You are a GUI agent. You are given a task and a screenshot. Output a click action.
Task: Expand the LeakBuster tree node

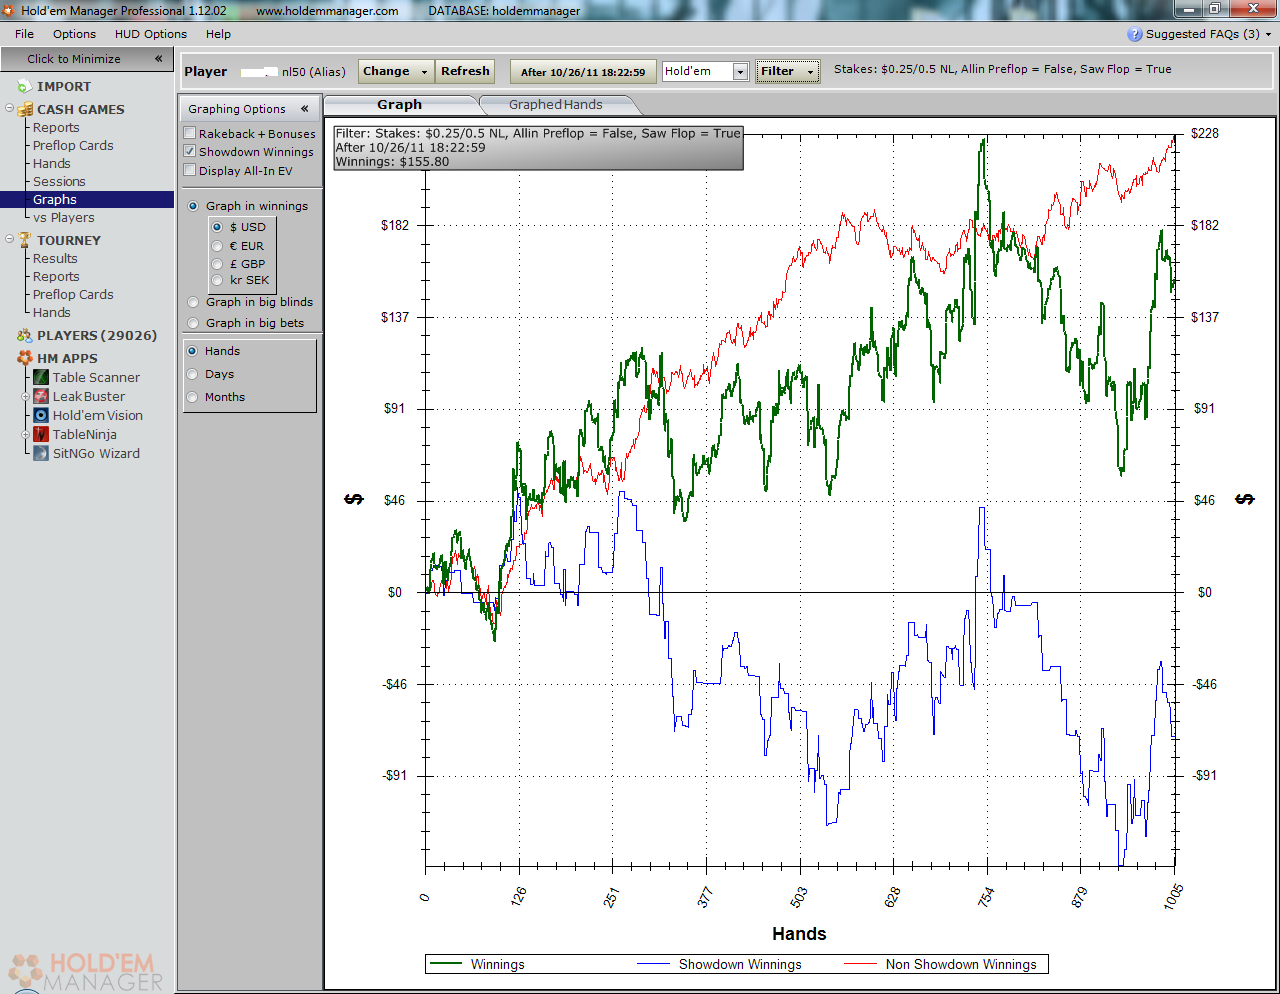click(x=25, y=396)
